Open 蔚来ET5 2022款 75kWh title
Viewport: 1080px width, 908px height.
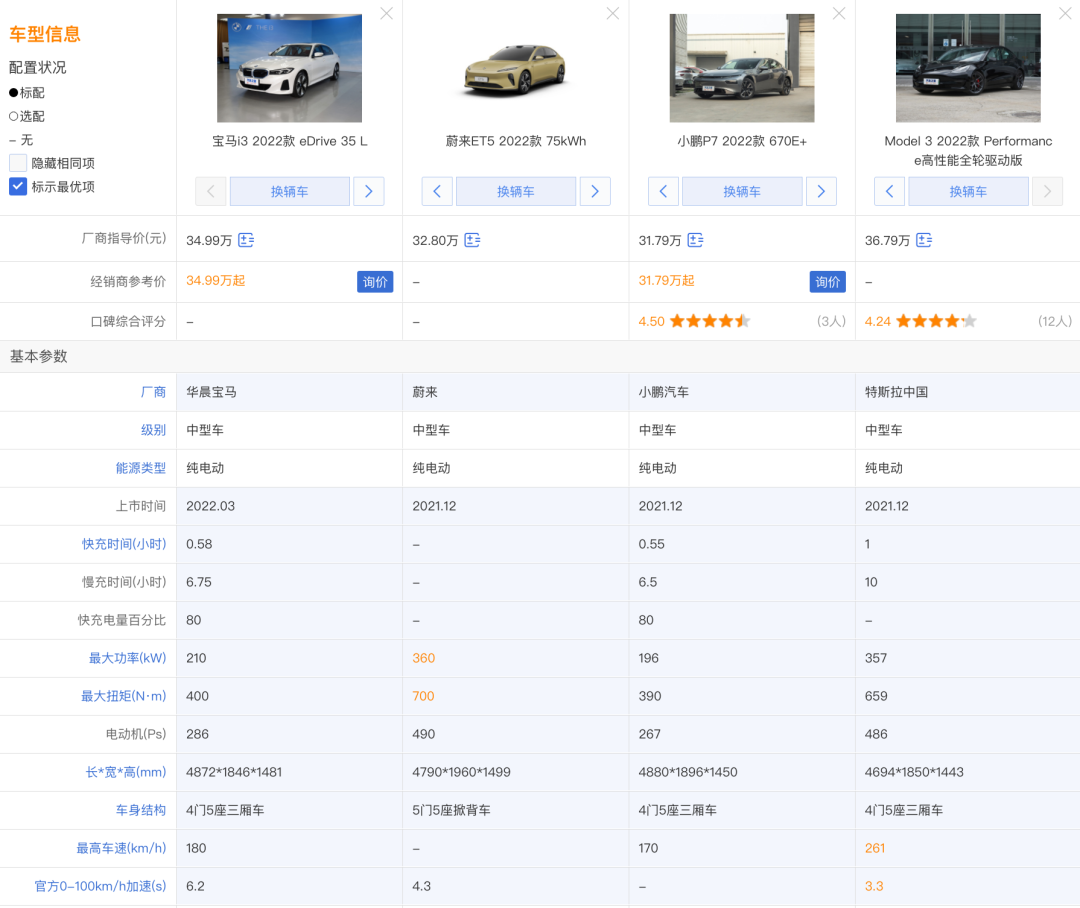coord(516,141)
